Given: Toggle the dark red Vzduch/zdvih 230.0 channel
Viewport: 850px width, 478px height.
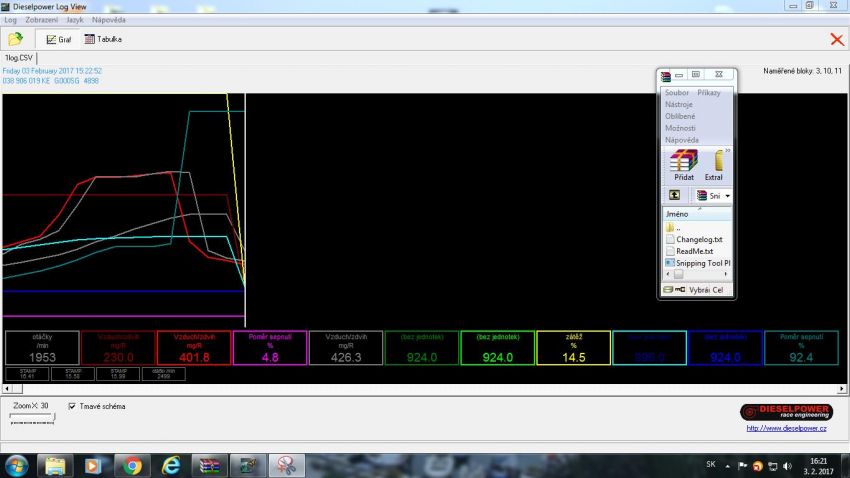Looking at the screenshot, I should (x=118, y=348).
